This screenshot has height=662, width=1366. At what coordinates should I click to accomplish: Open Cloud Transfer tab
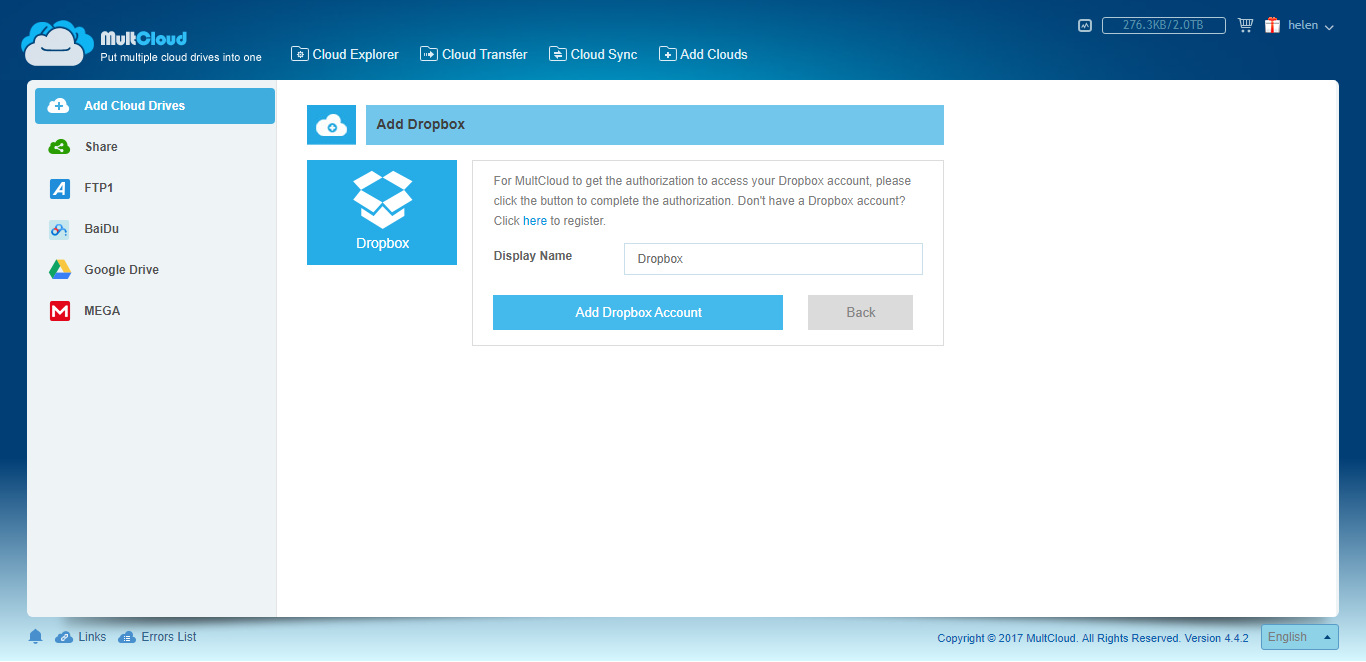pyautogui.click(x=474, y=54)
